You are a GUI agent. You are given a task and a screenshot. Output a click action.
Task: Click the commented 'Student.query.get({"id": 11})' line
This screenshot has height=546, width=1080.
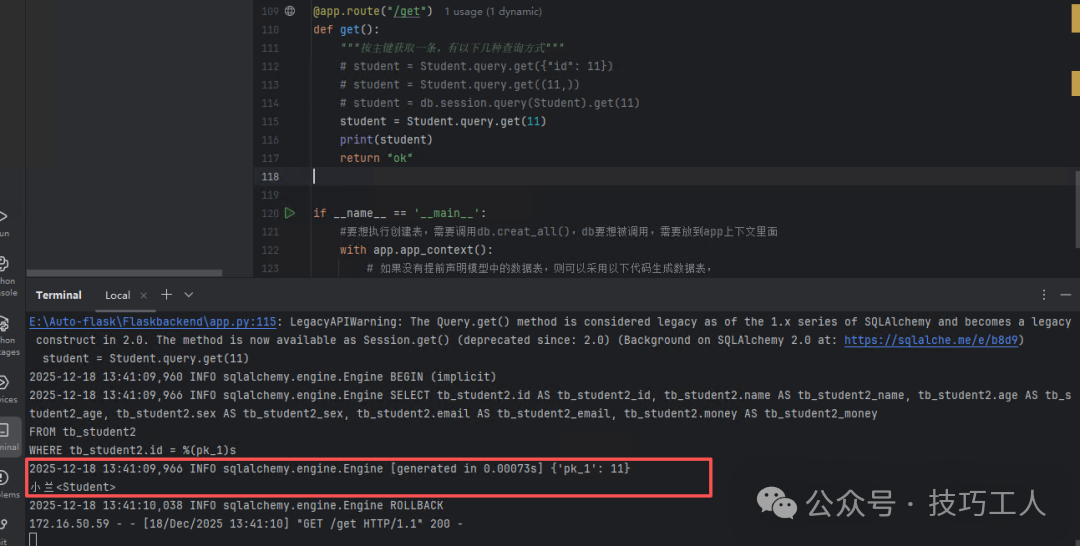pyautogui.click(x=476, y=66)
